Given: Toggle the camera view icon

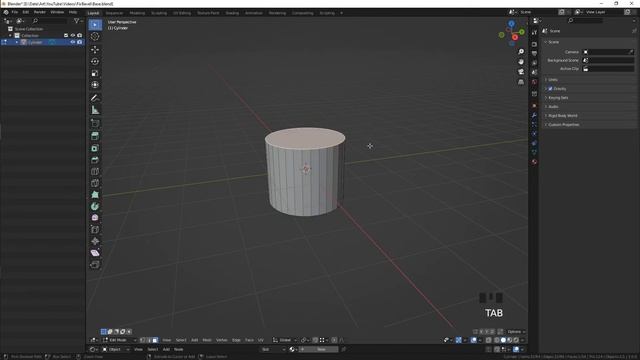Looking at the screenshot, I should (521, 72).
